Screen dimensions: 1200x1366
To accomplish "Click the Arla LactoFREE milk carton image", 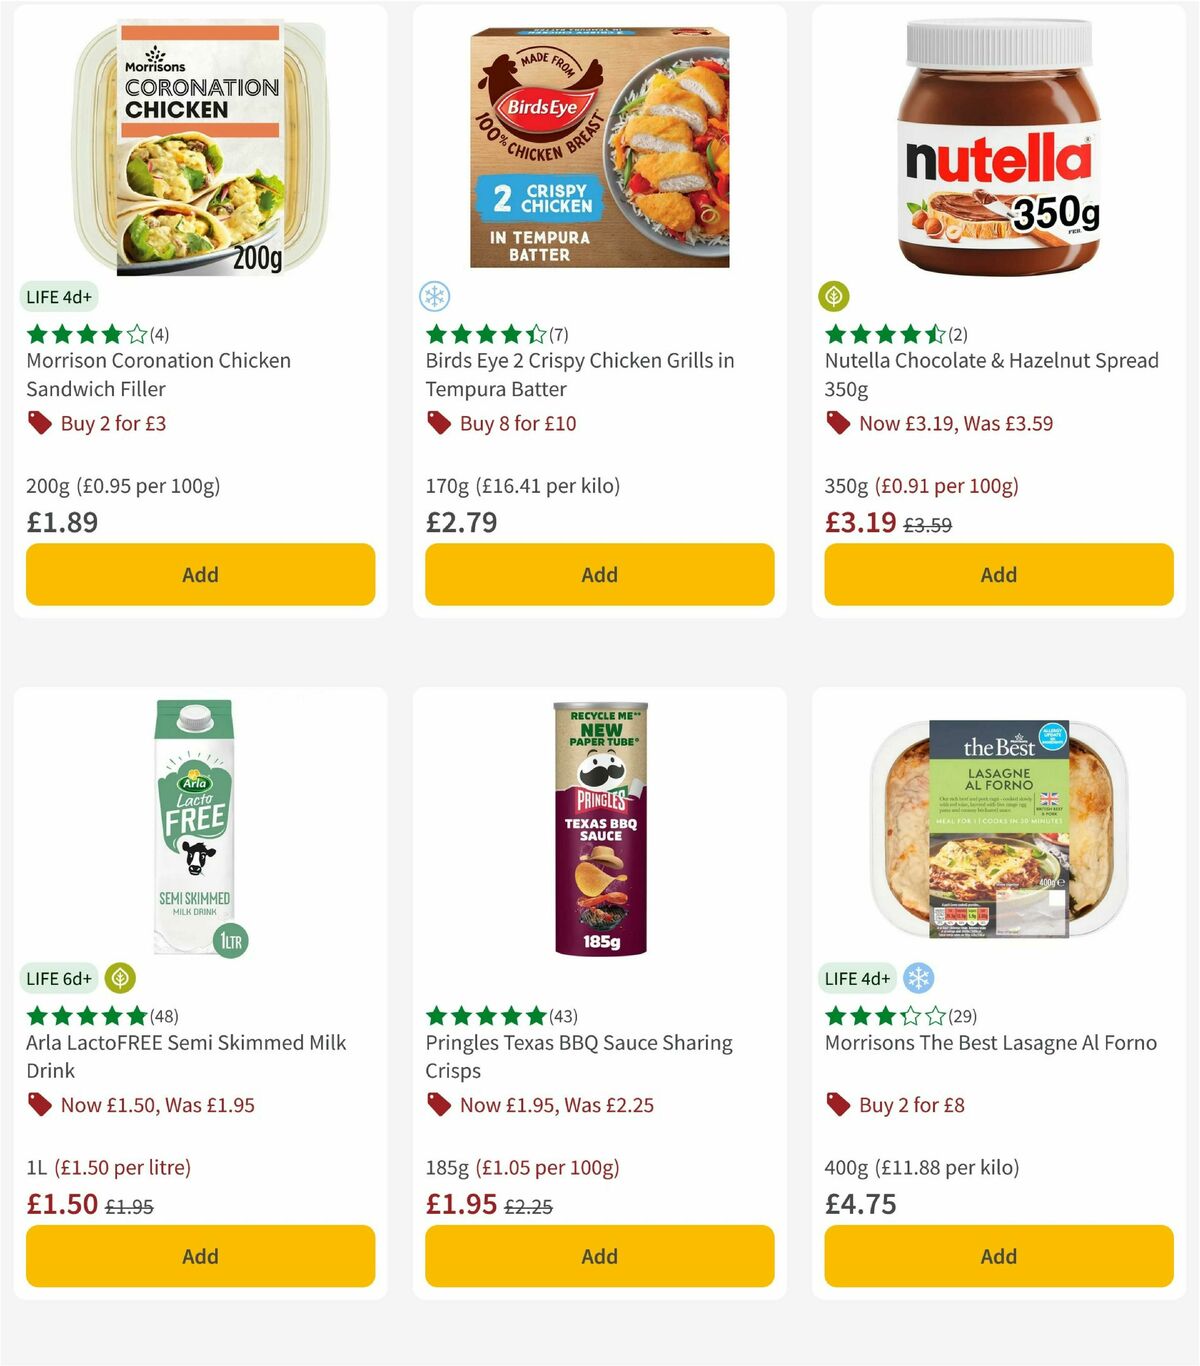I will tap(196, 830).
